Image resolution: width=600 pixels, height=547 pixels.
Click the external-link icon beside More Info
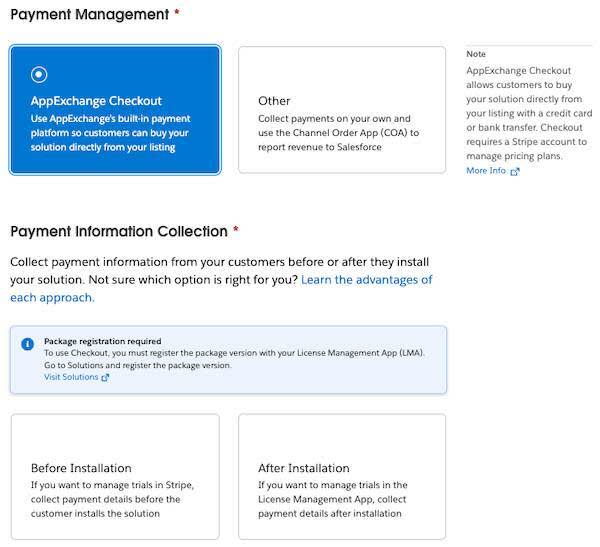click(x=515, y=171)
